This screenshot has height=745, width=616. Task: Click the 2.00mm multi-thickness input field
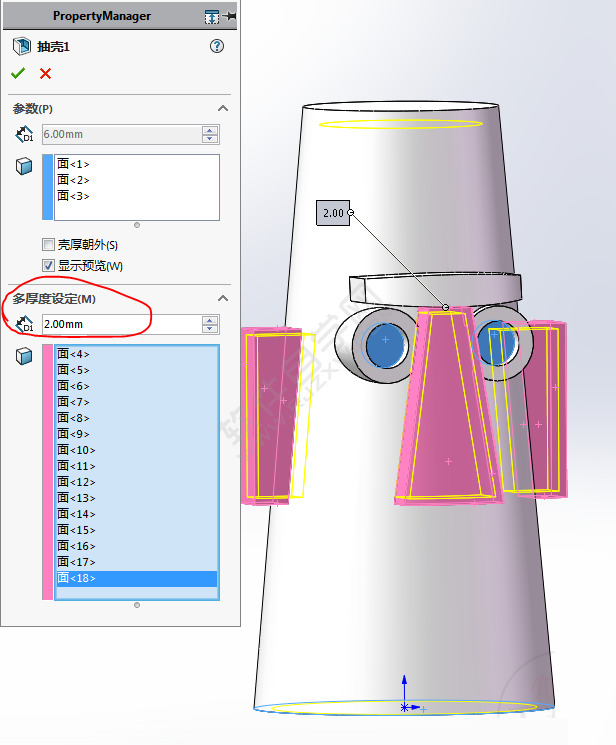tap(122, 325)
